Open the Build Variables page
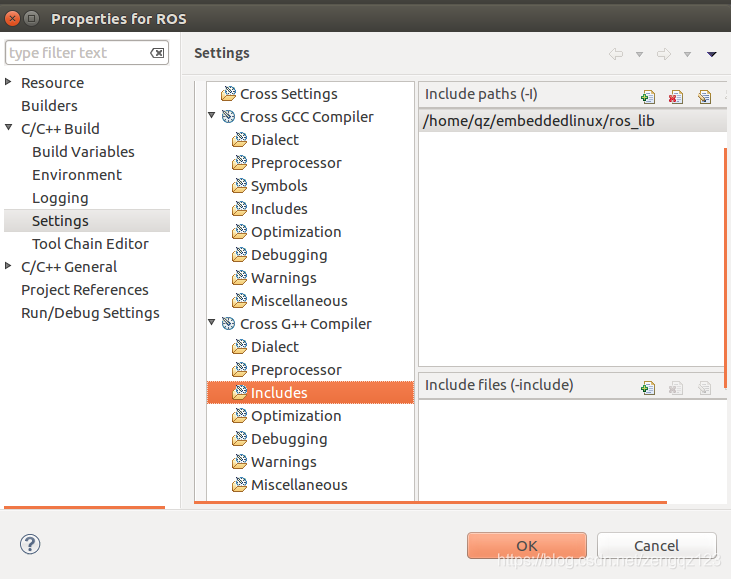731x579 pixels. pyautogui.click(x=83, y=152)
